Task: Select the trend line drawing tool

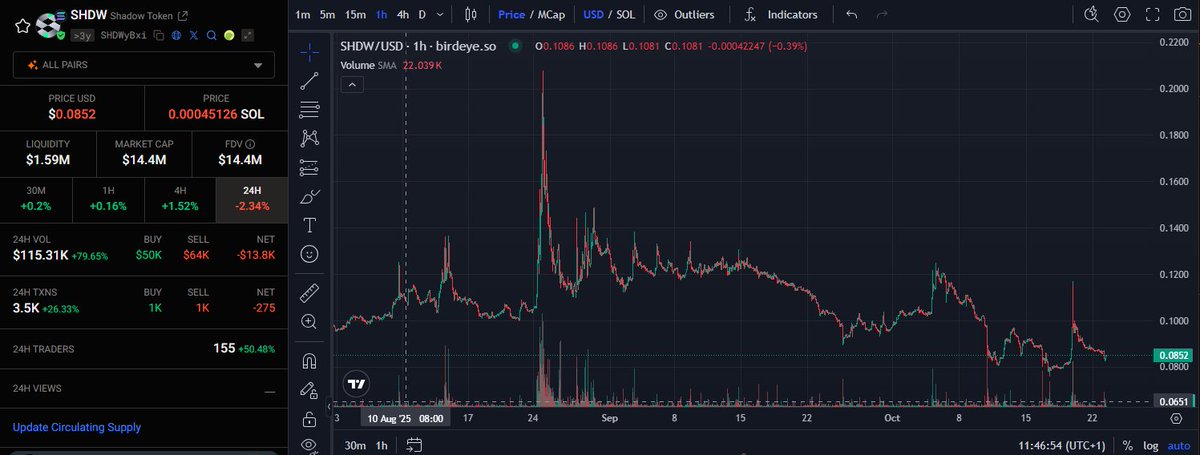Action: coord(309,81)
